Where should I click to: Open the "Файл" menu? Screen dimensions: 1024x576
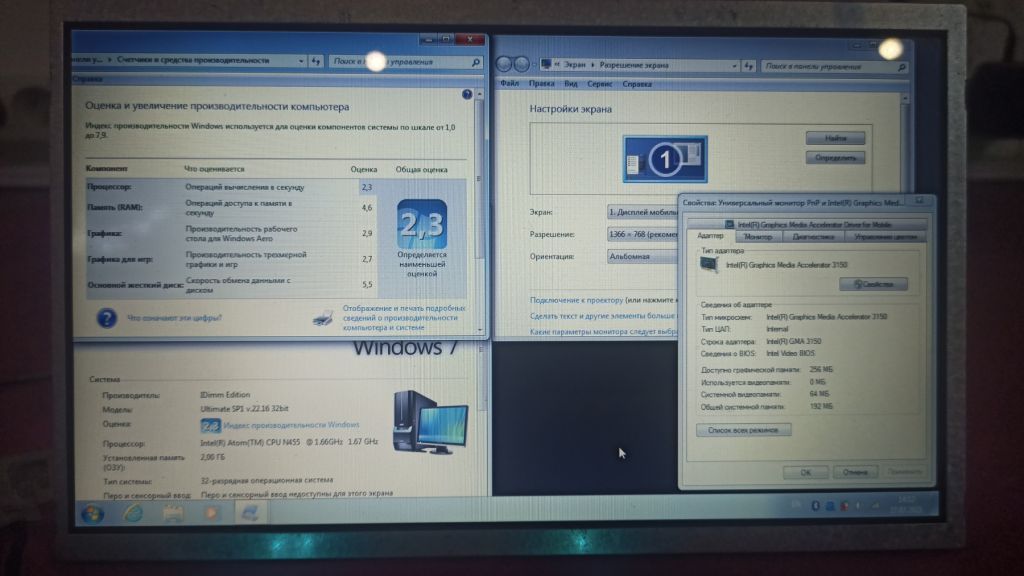tap(509, 84)
